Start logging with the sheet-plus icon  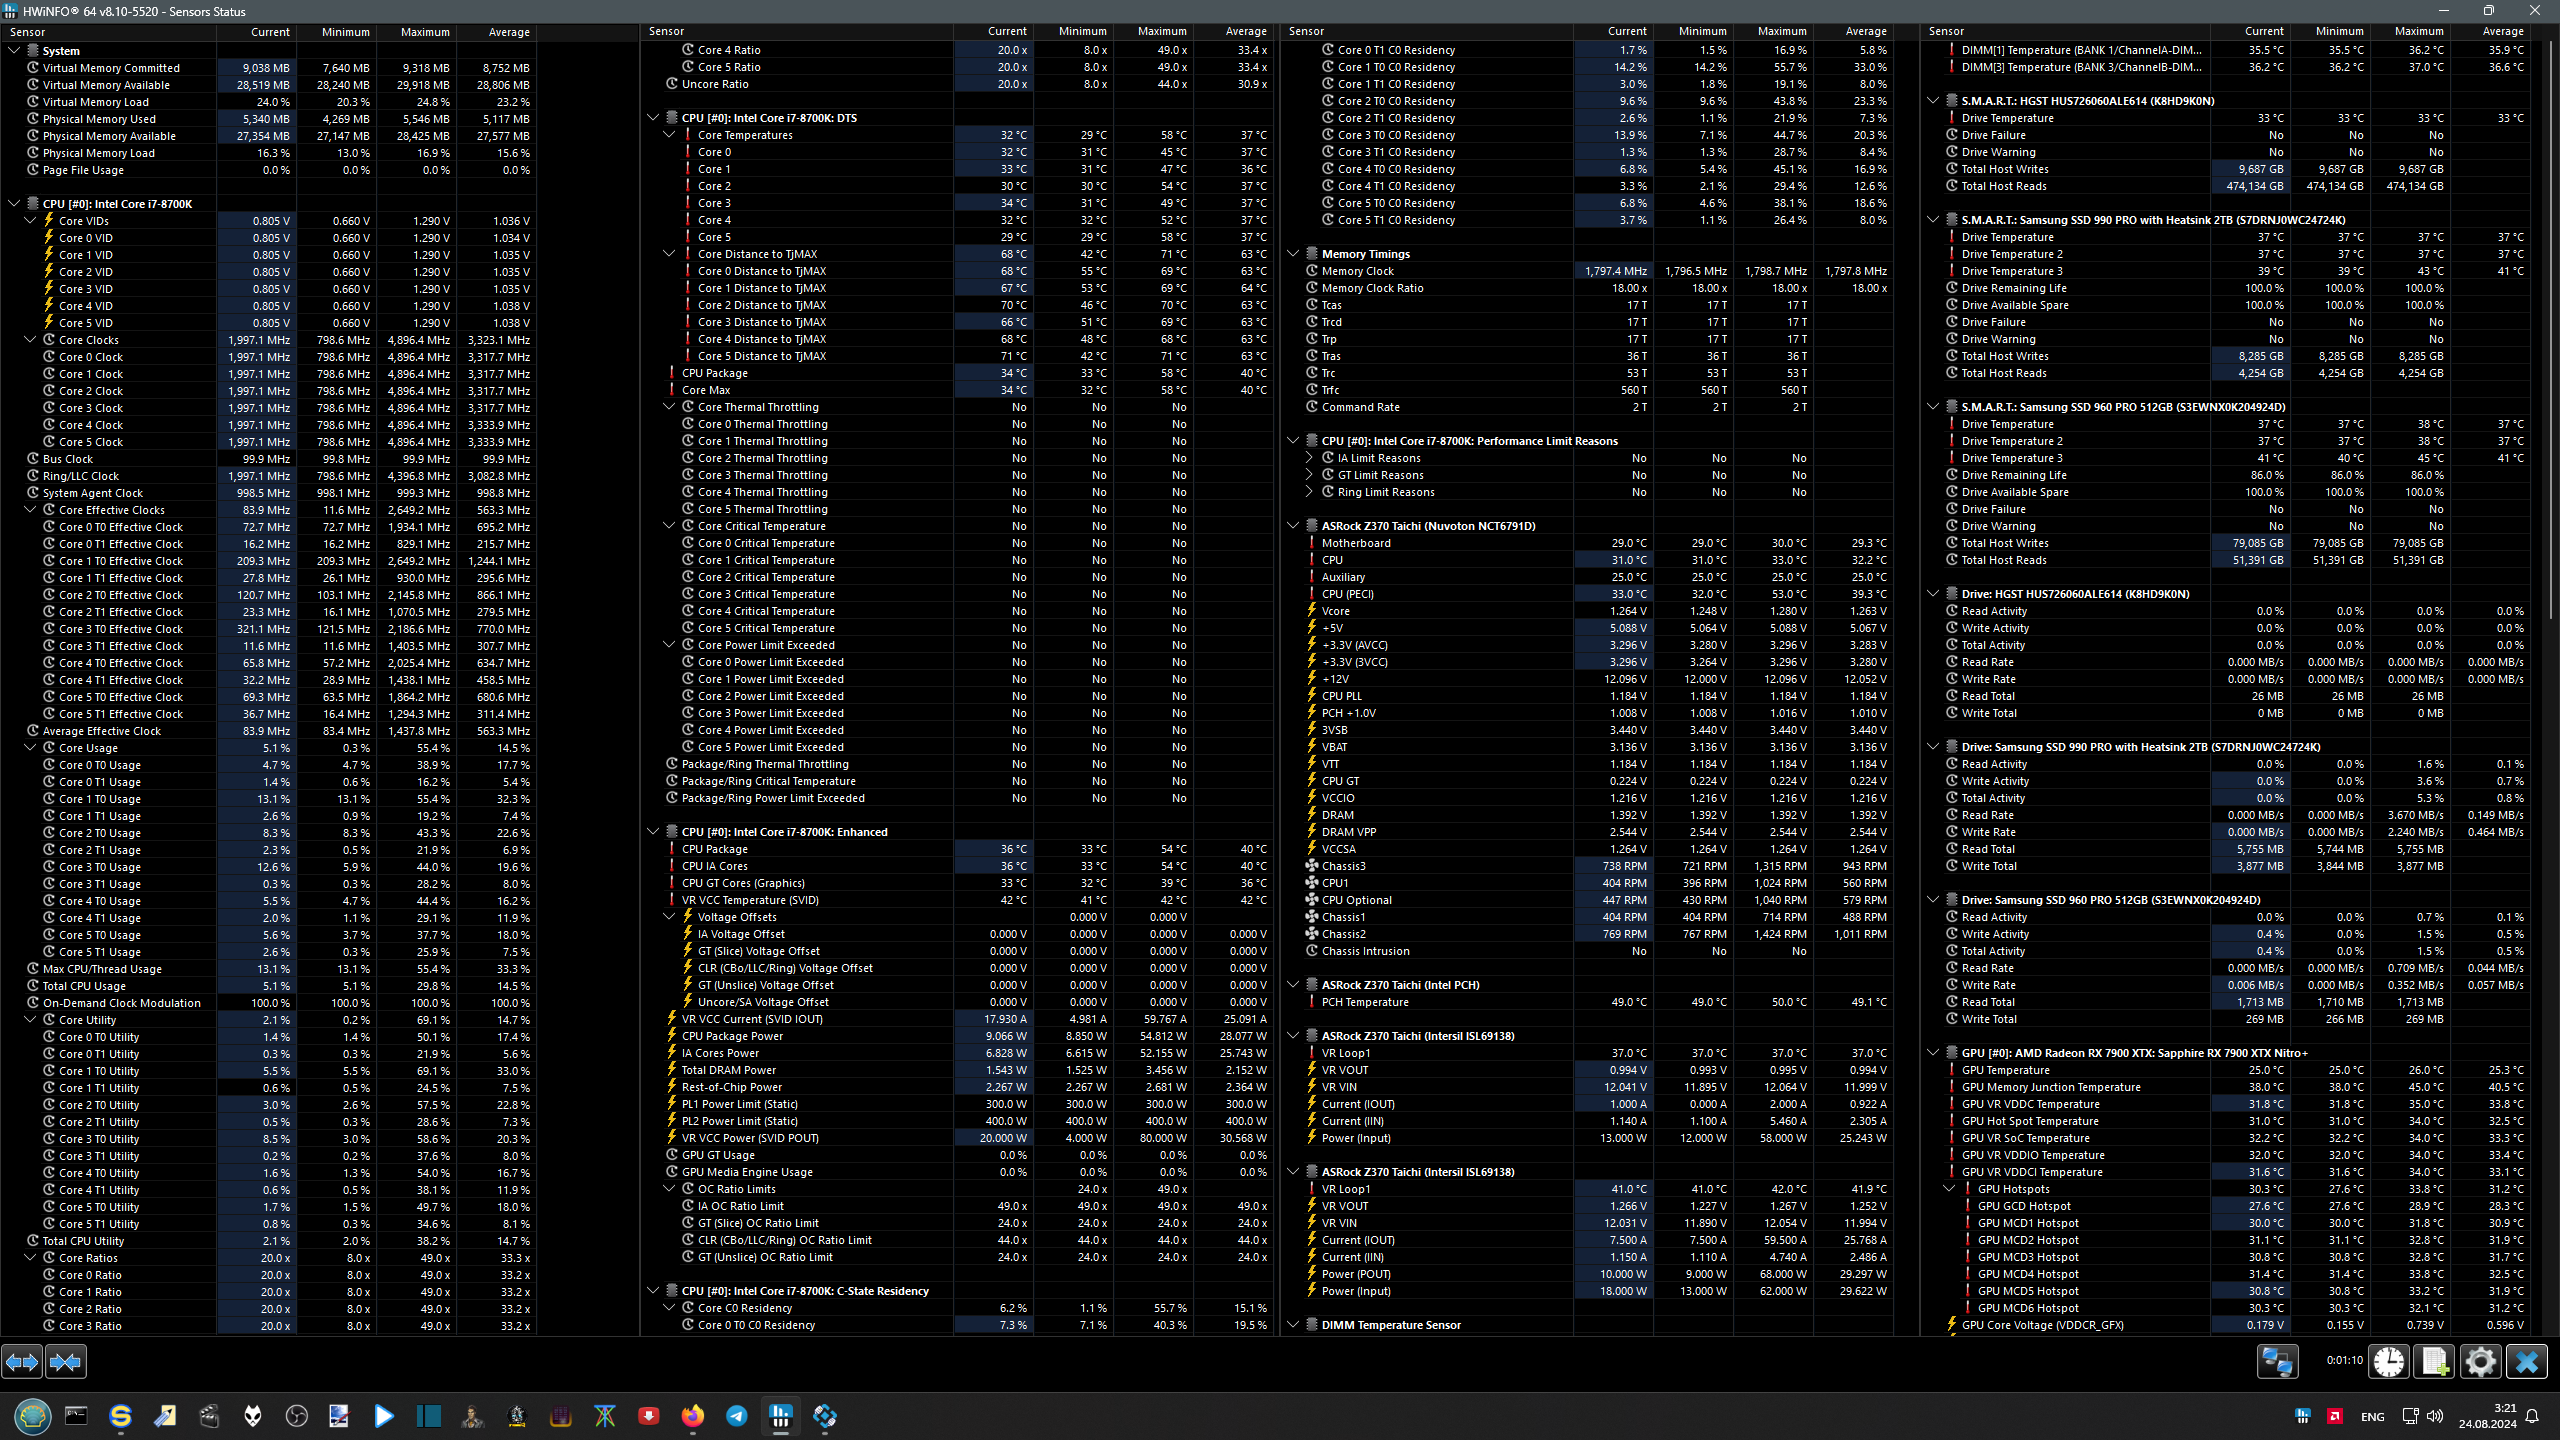coord(2434,1362)
